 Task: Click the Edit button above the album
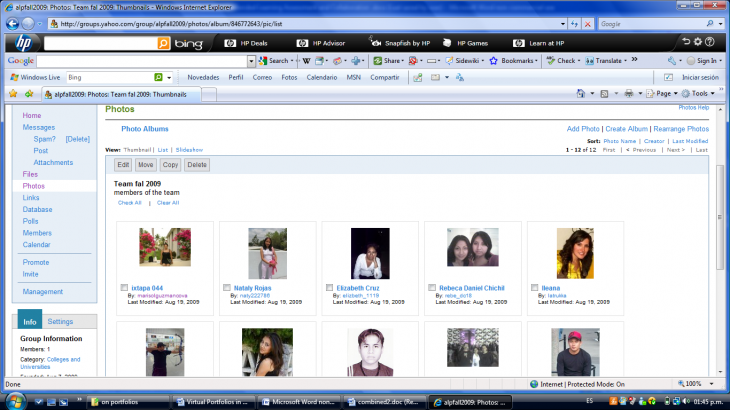click(x=123, y=165)
